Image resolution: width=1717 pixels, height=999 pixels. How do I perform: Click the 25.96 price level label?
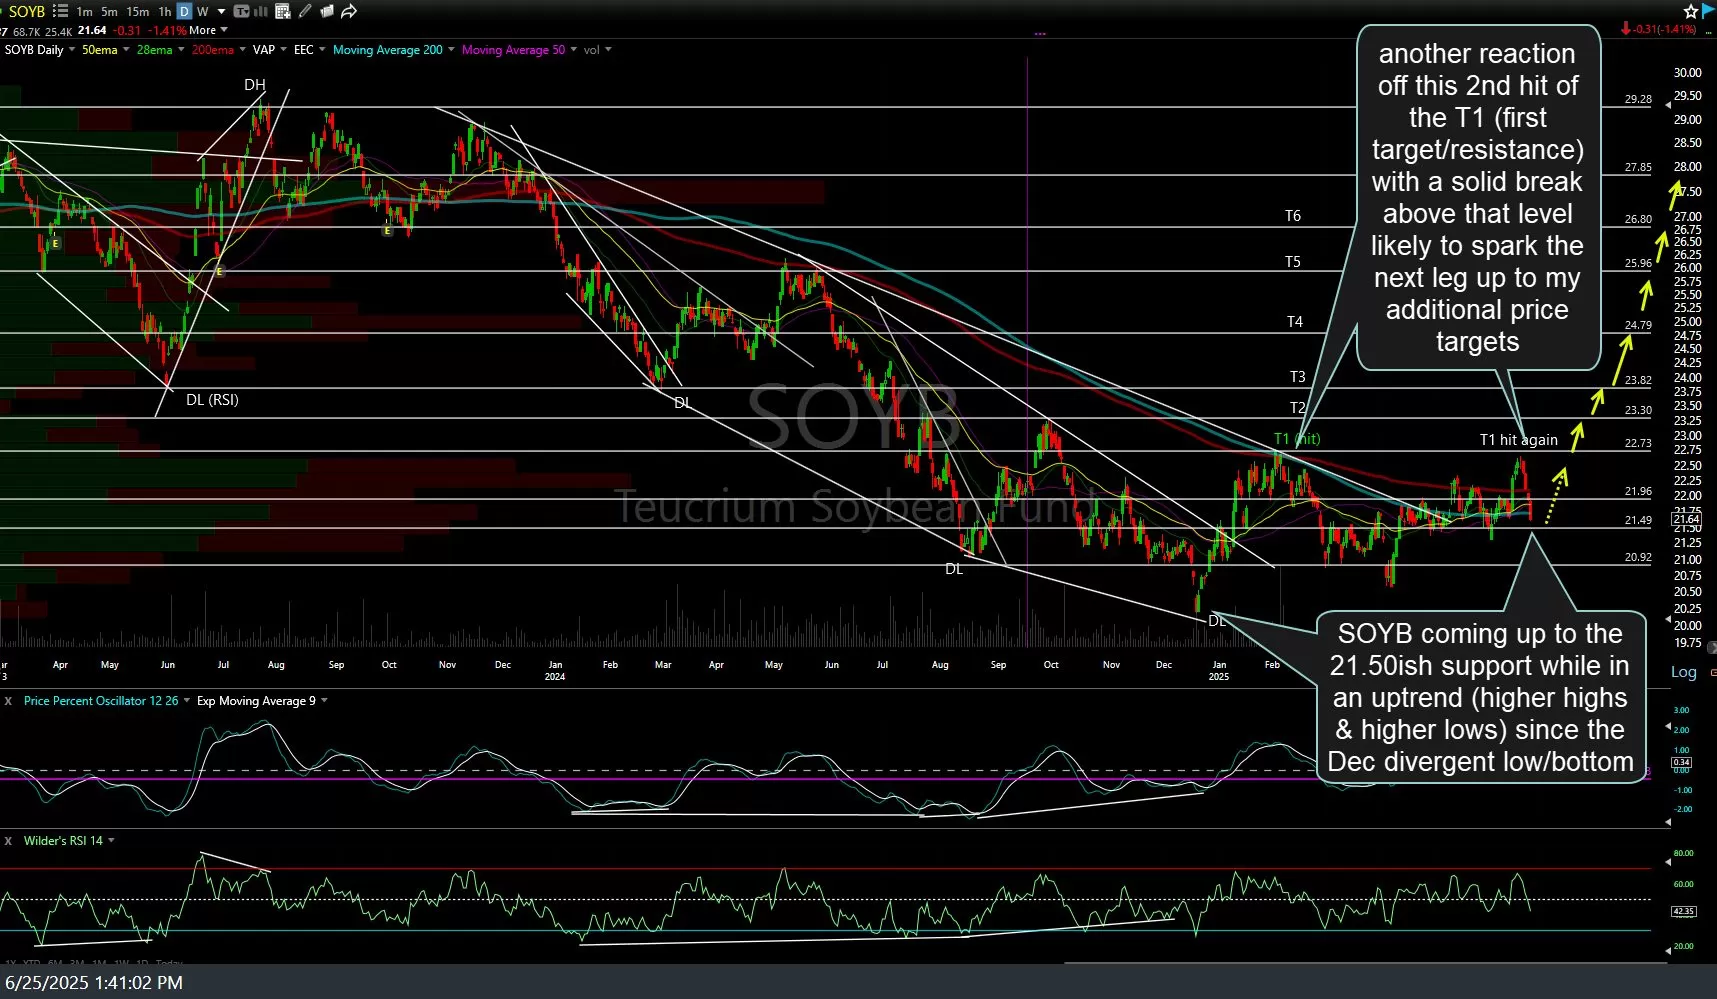coord(1638,263)
